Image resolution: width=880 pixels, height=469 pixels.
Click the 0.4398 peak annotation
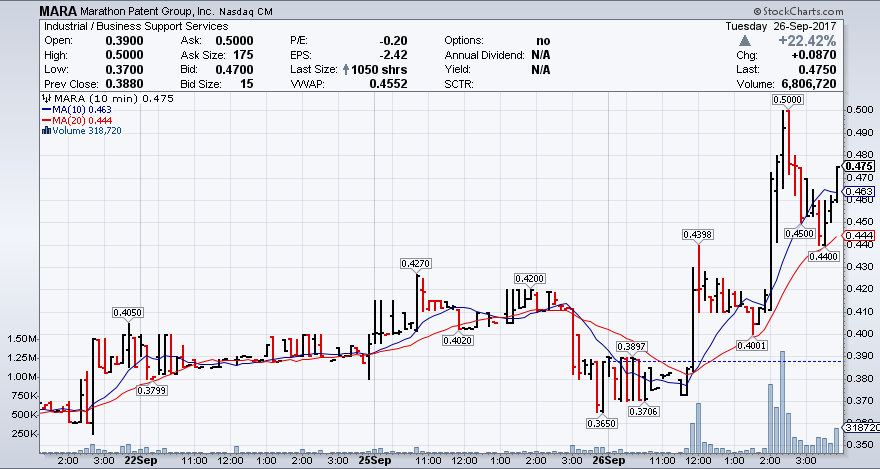697,234
